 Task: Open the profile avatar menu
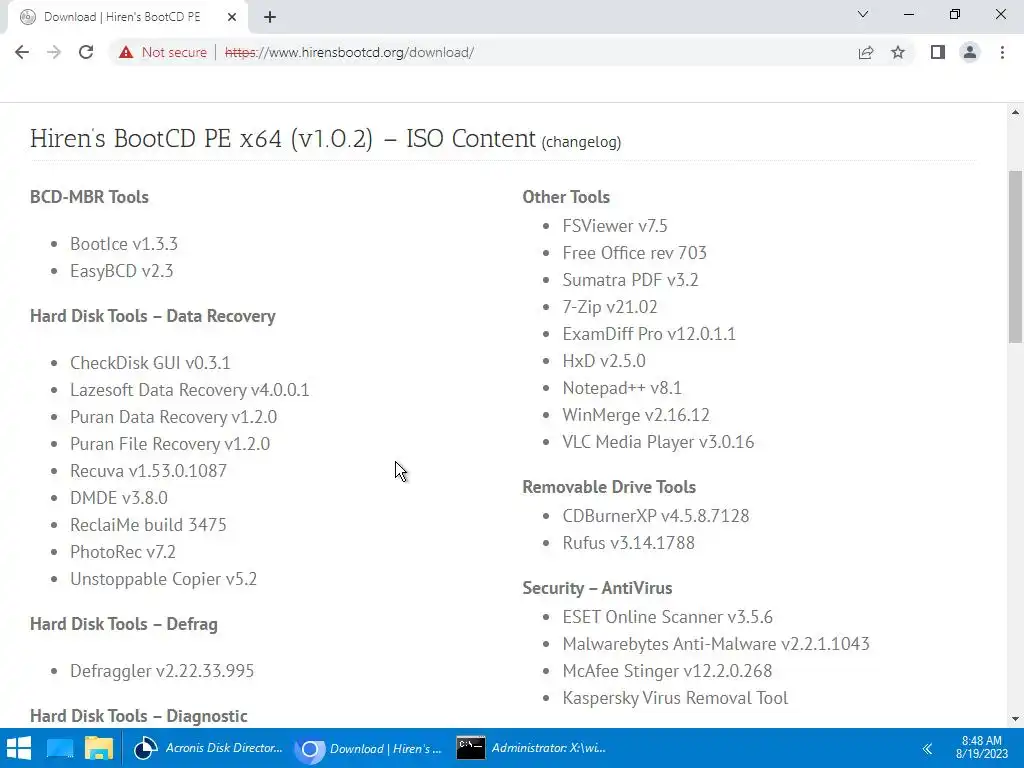coord(970,52)
